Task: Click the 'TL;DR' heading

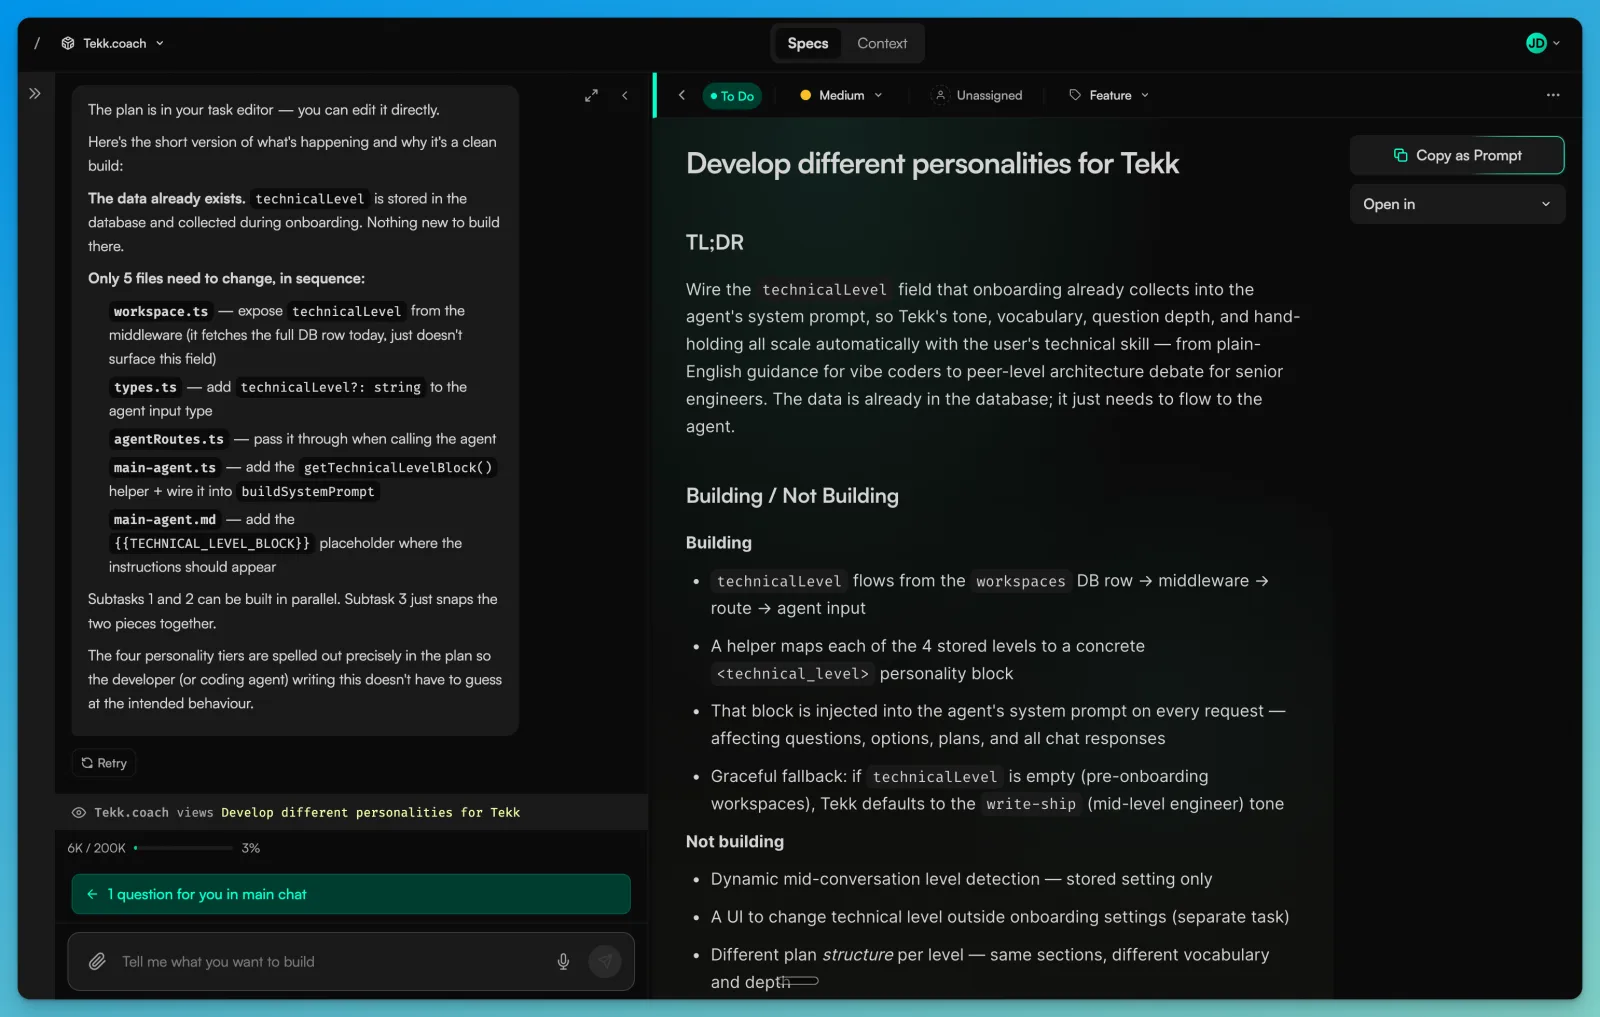Action: pyautogui.click(x=715, y=242)
